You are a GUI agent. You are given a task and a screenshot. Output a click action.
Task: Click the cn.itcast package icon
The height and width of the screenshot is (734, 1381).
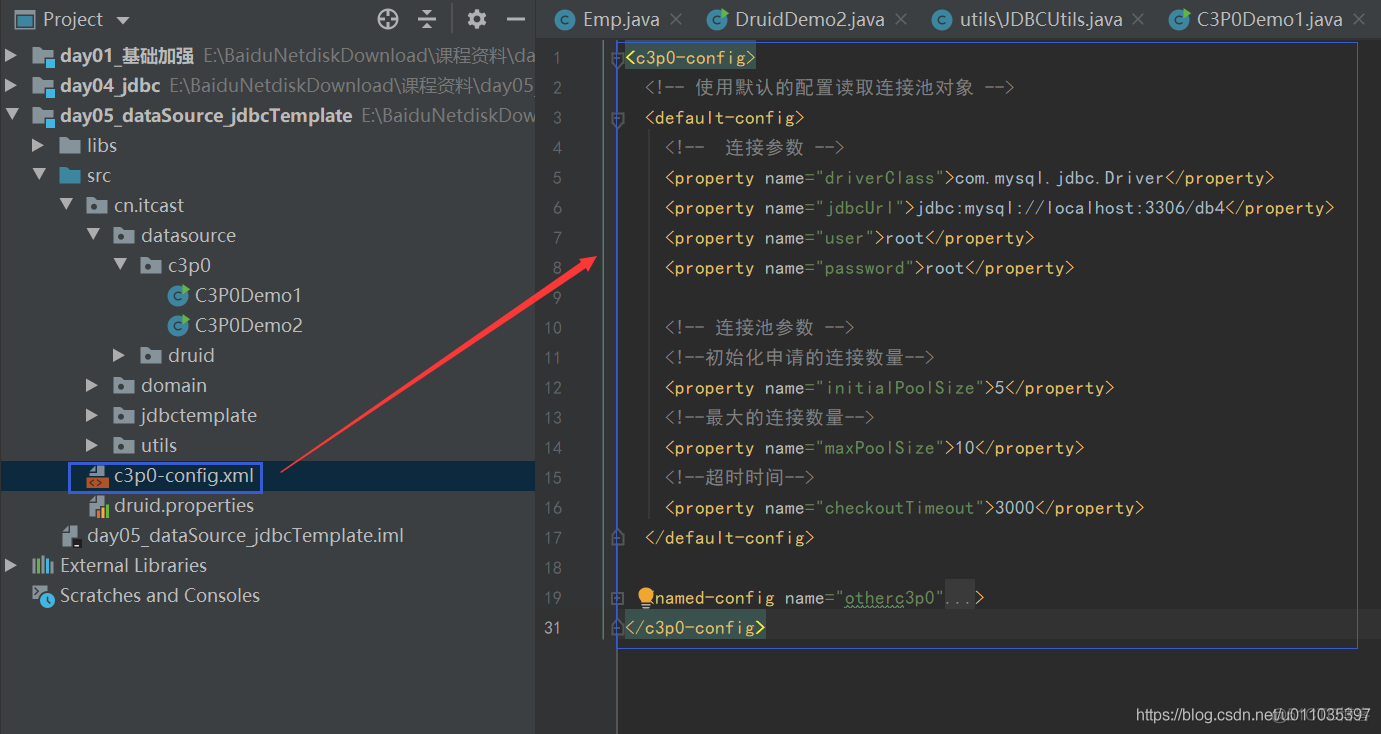tap(97, 206)
